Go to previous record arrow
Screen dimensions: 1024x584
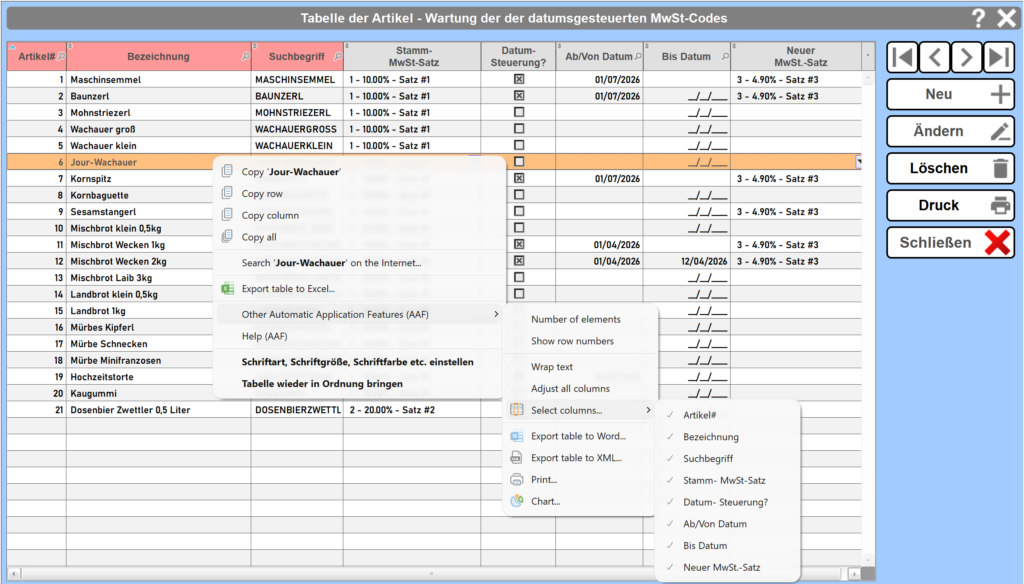[934, 58]
